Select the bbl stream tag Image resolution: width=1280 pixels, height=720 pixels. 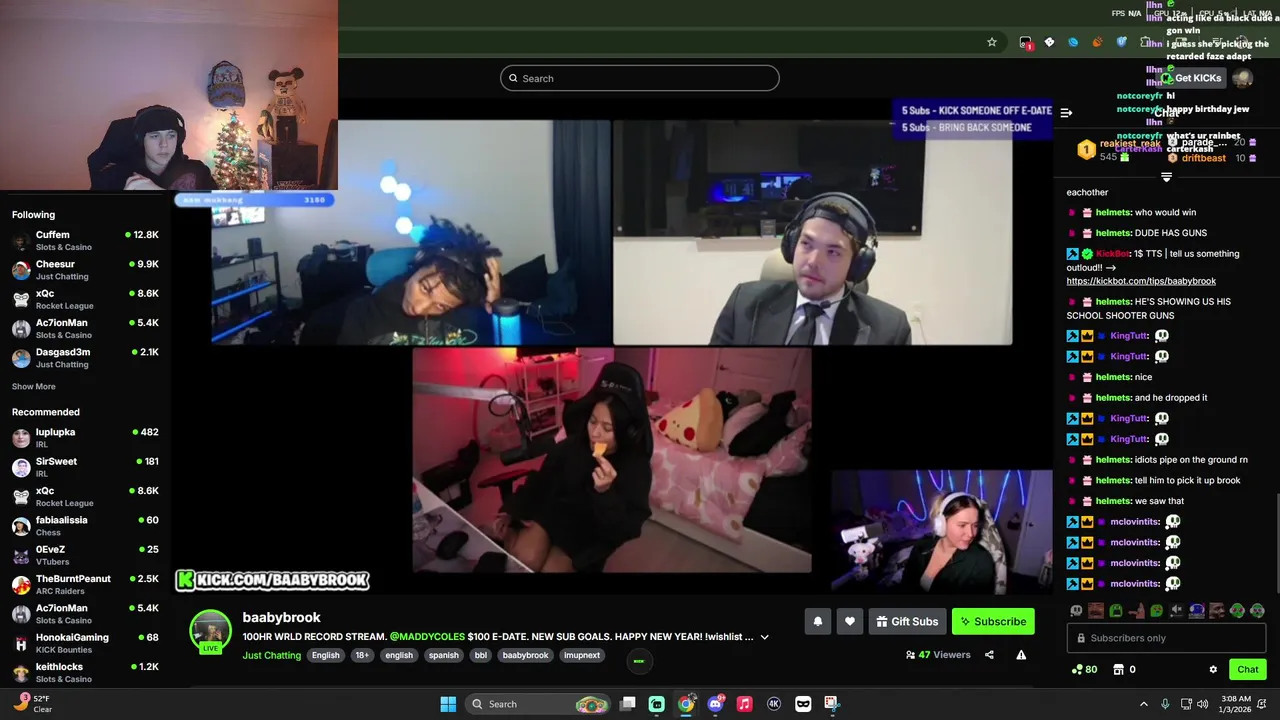(x=481, y=655)
